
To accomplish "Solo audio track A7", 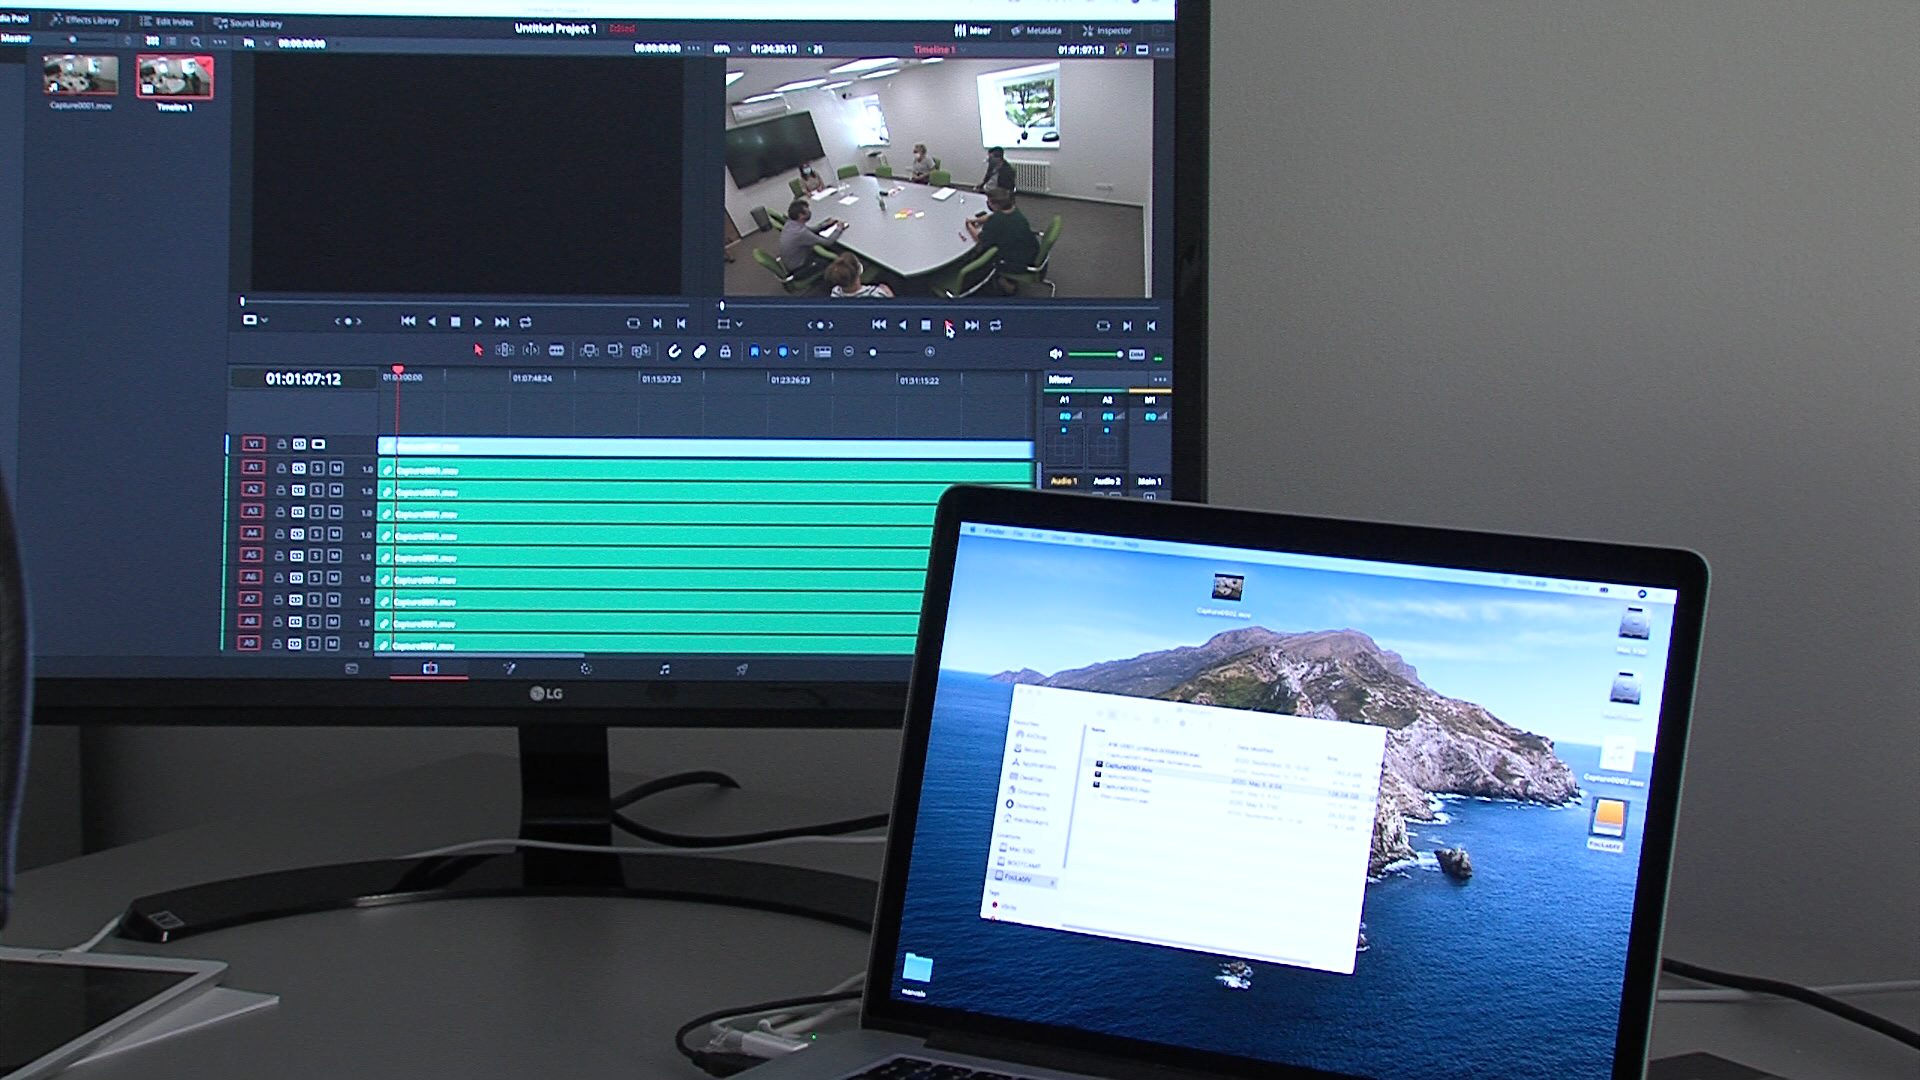I will 314,600.
